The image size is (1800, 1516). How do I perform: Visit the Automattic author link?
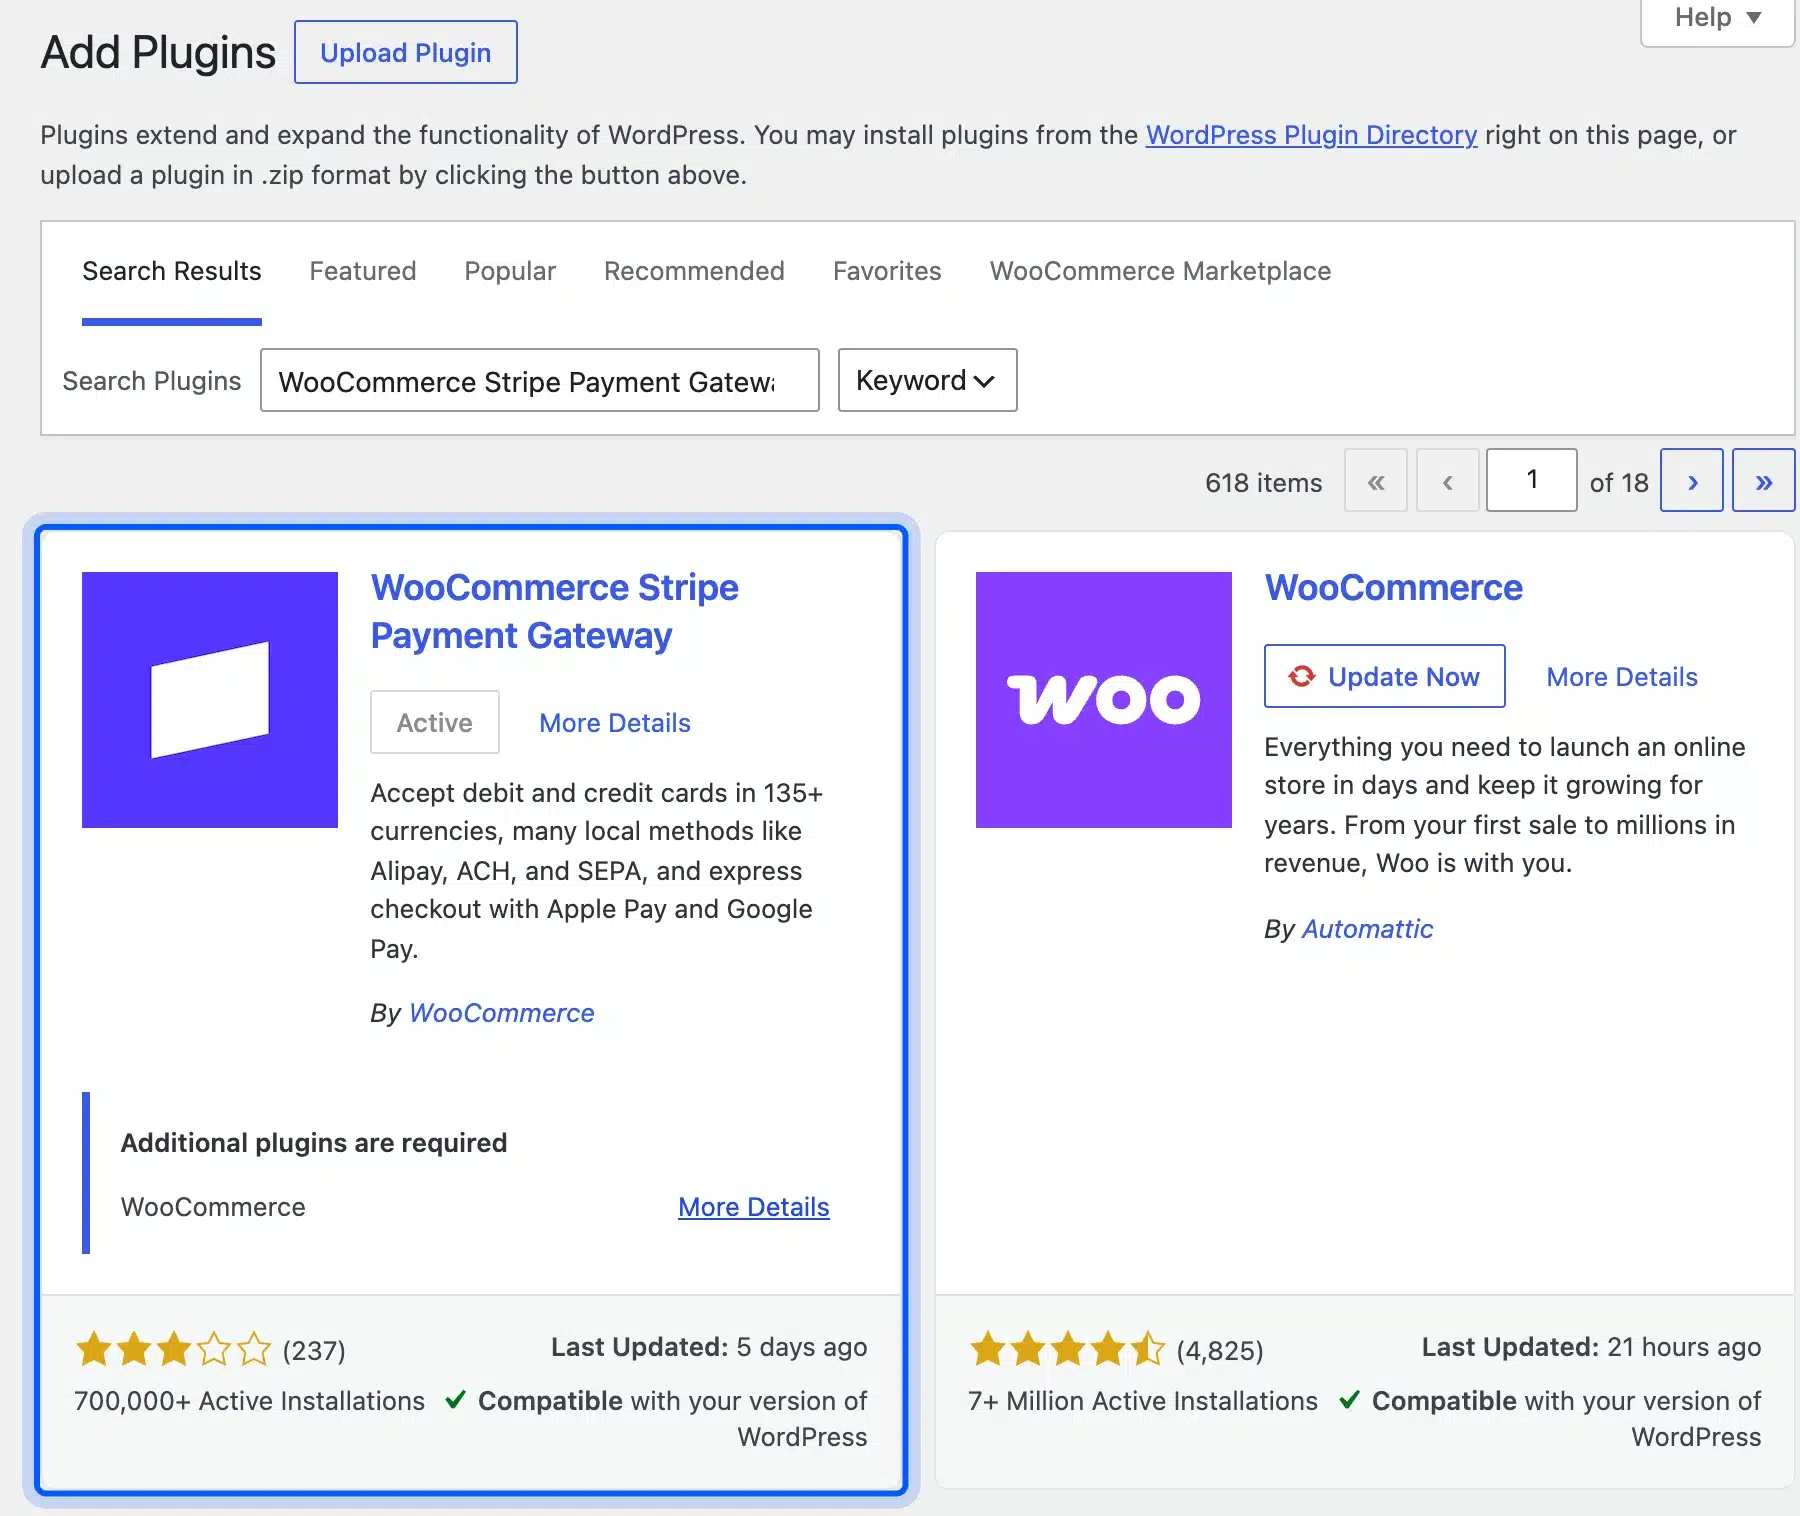coord(1367,929)
